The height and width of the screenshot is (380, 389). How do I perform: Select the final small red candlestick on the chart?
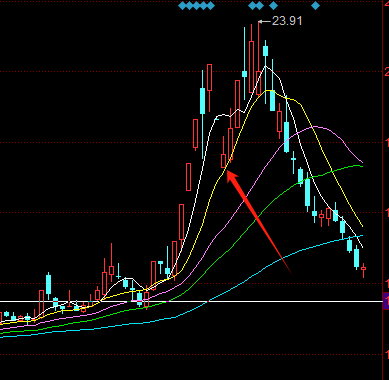[x=364, y=270]
